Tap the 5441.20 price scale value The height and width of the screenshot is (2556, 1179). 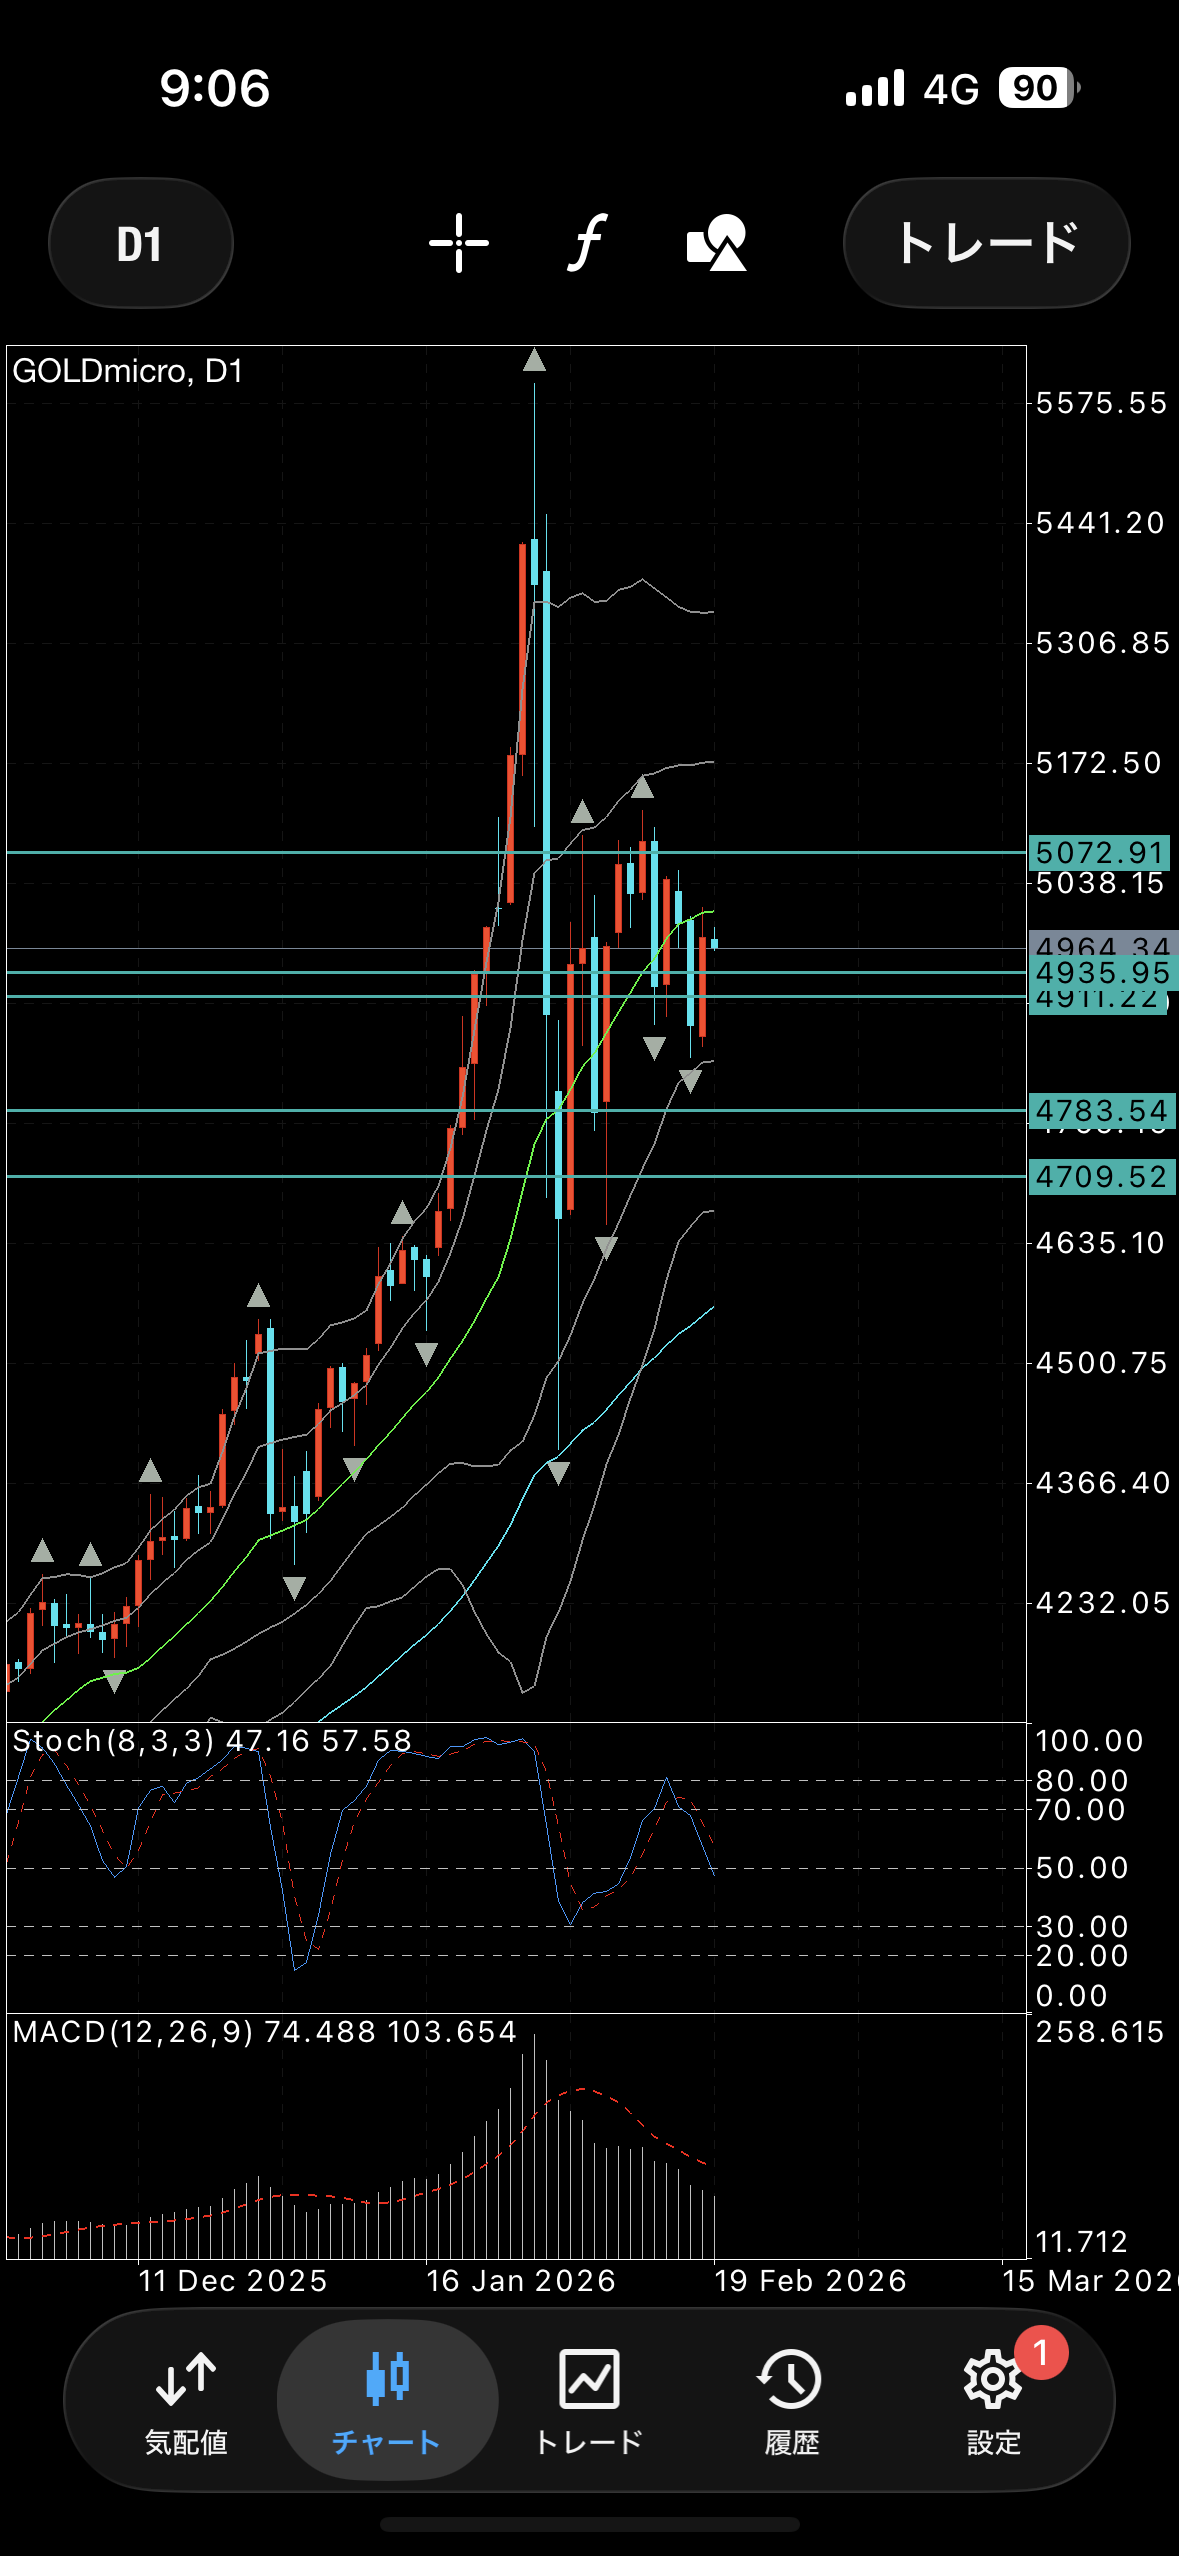pyautogui.click(x=1100, y=523)
